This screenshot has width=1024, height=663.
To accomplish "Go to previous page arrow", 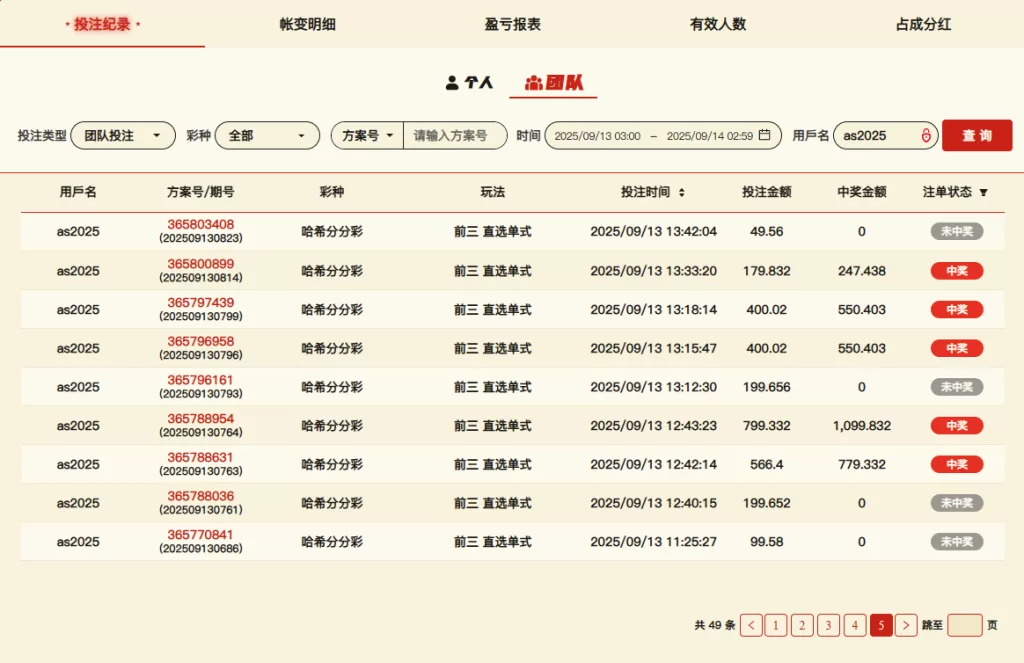I will coord(752,625).
